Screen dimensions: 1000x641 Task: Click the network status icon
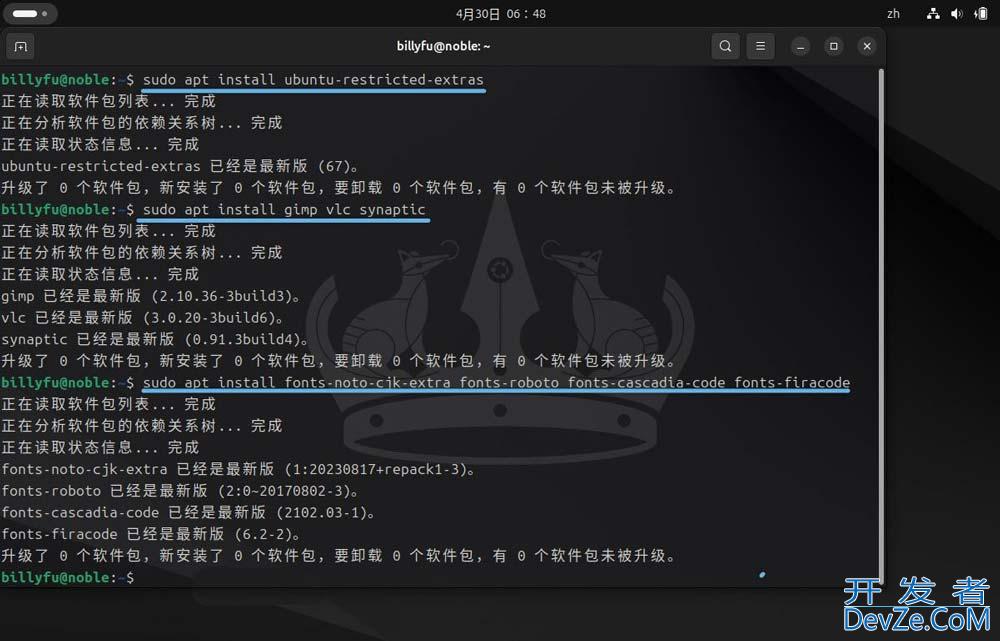(x=933, y=13)
